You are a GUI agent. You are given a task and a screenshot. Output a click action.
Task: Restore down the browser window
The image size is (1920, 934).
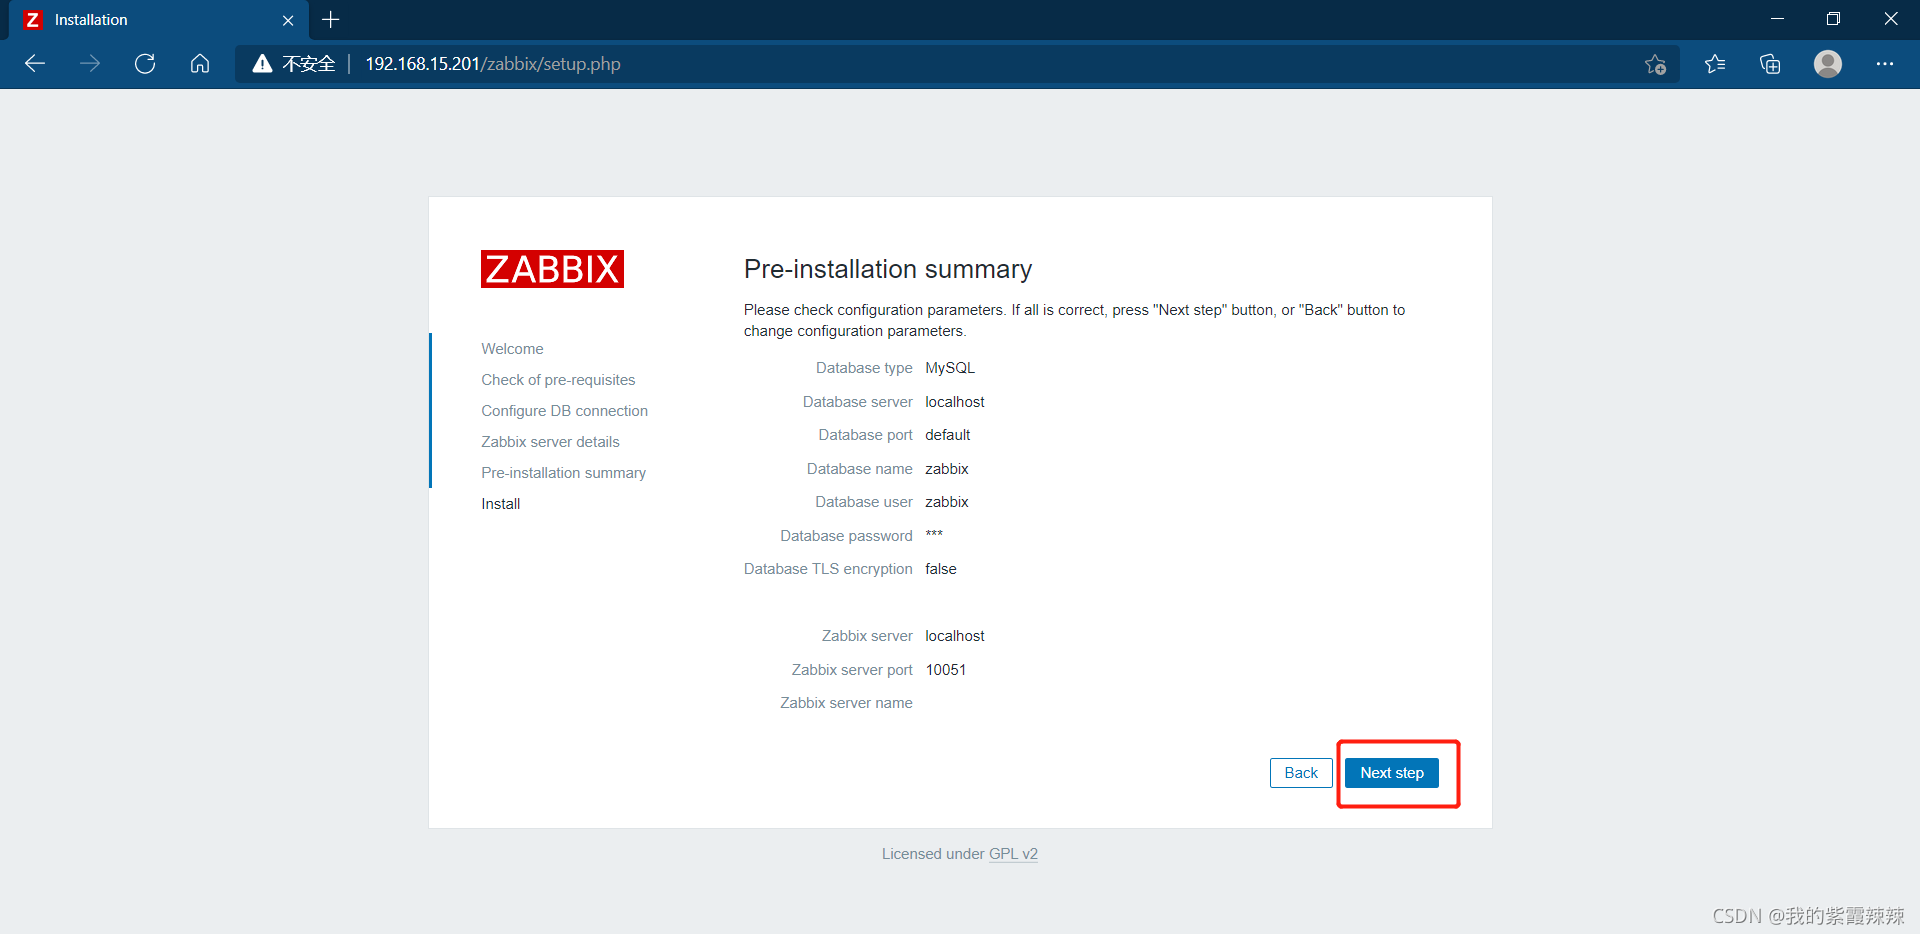1833,19
